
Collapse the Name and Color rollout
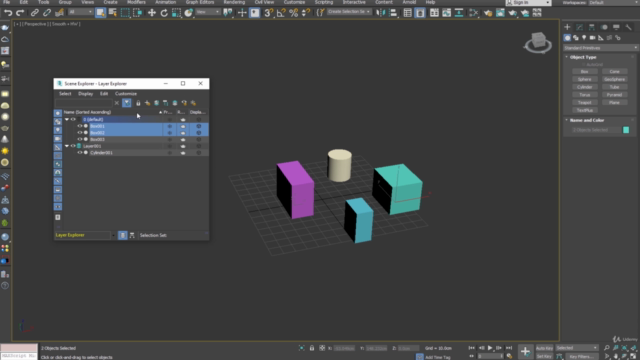(567, 120)
